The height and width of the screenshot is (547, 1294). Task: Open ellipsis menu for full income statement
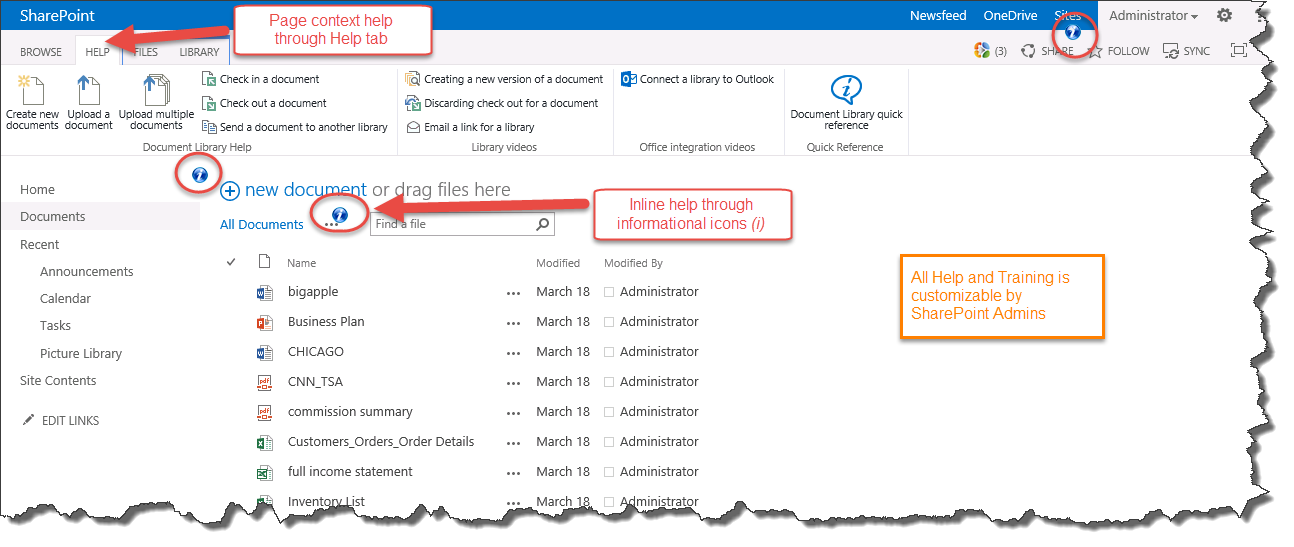[x=514, y=473]
